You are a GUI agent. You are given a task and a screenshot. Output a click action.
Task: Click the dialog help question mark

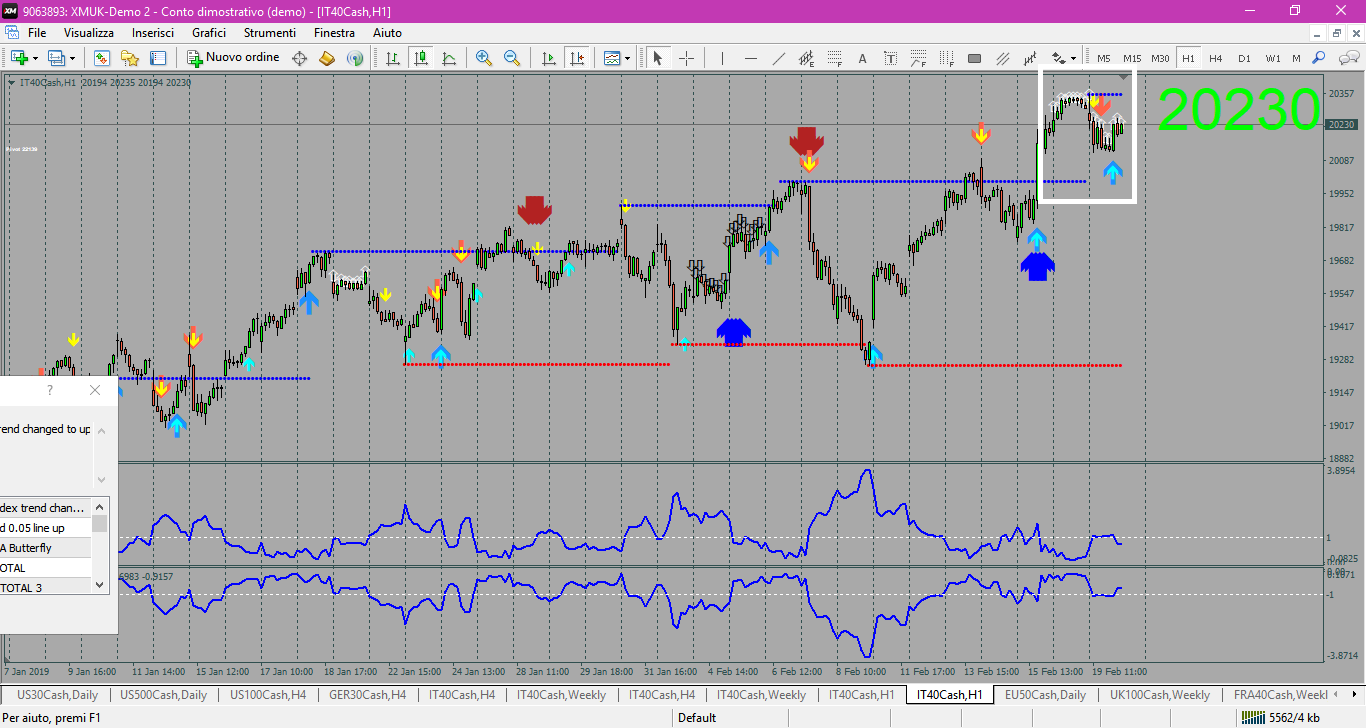click(x=50, y=390)
